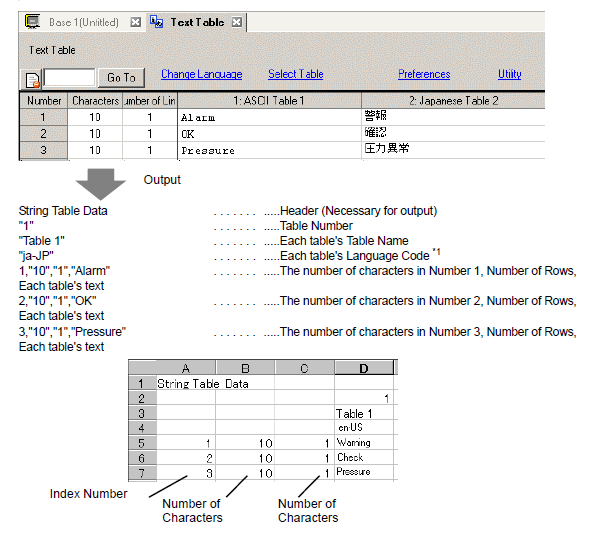This screenshot has width=603, height=552.
Task: Click the Go To button
Action: coord(121,78)
